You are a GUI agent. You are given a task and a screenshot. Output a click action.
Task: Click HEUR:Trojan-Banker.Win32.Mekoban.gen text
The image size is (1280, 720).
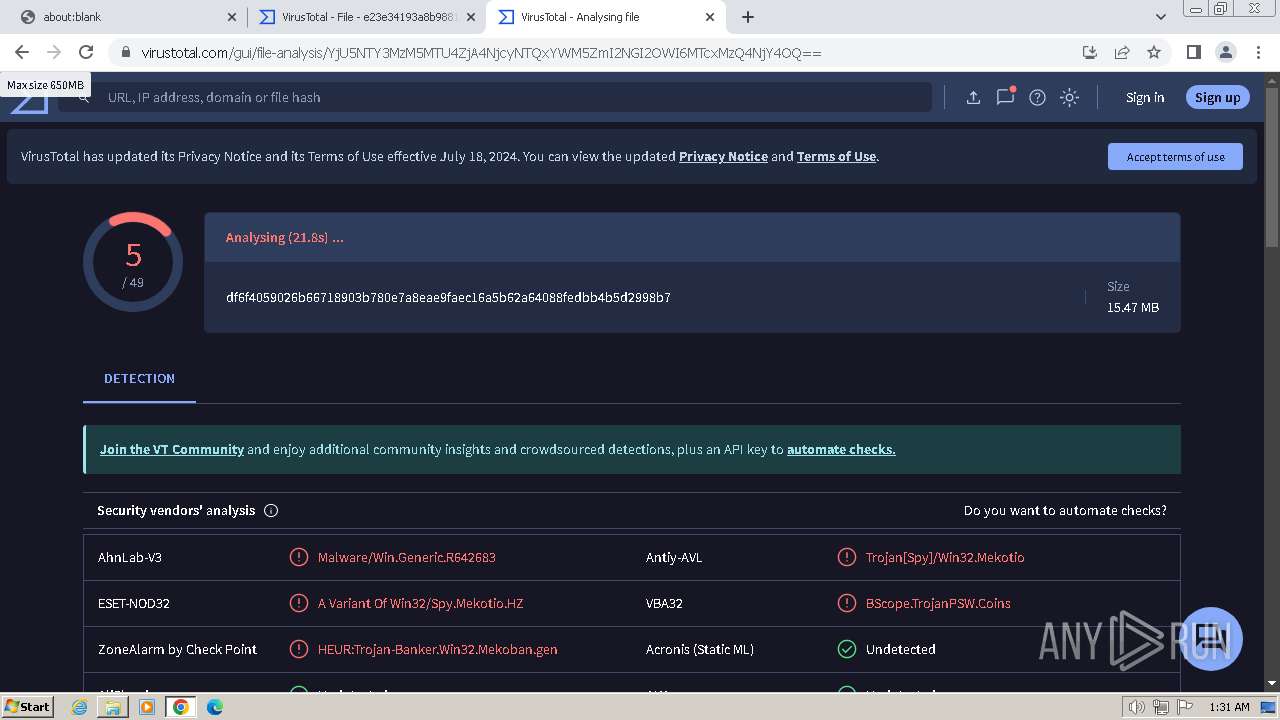click(437, 649)
